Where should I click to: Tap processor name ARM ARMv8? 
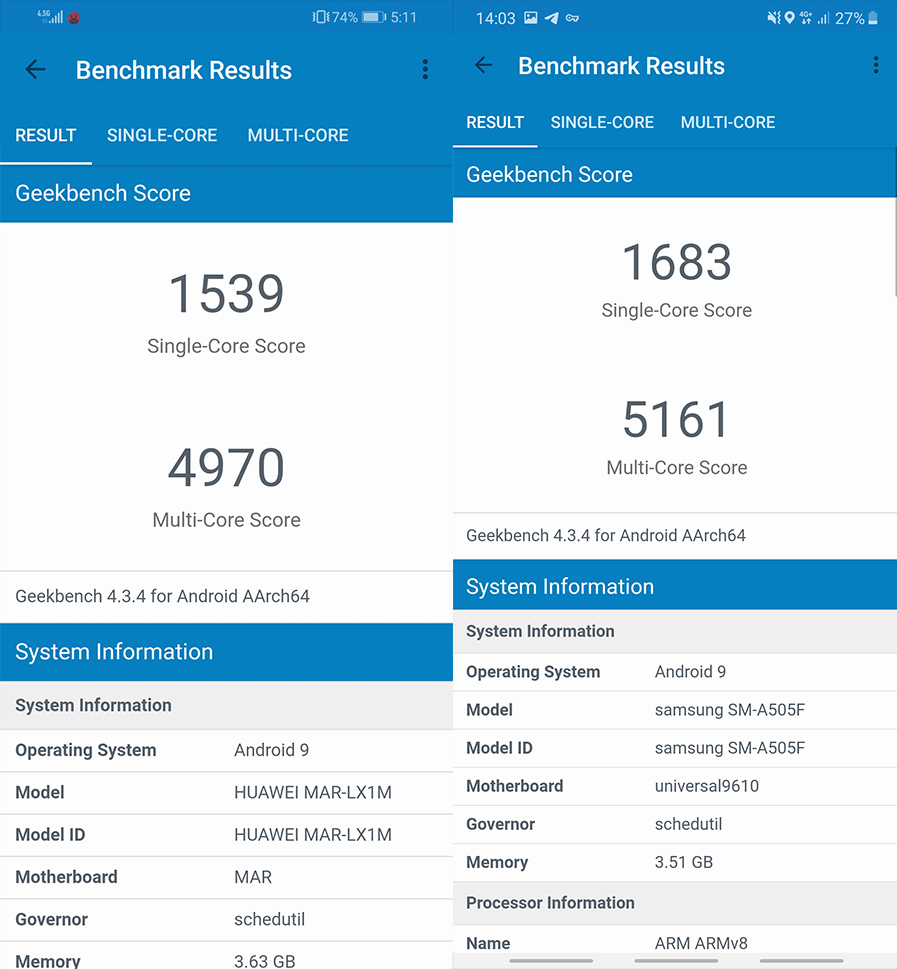pyautogui.click(x=701, y=944)
